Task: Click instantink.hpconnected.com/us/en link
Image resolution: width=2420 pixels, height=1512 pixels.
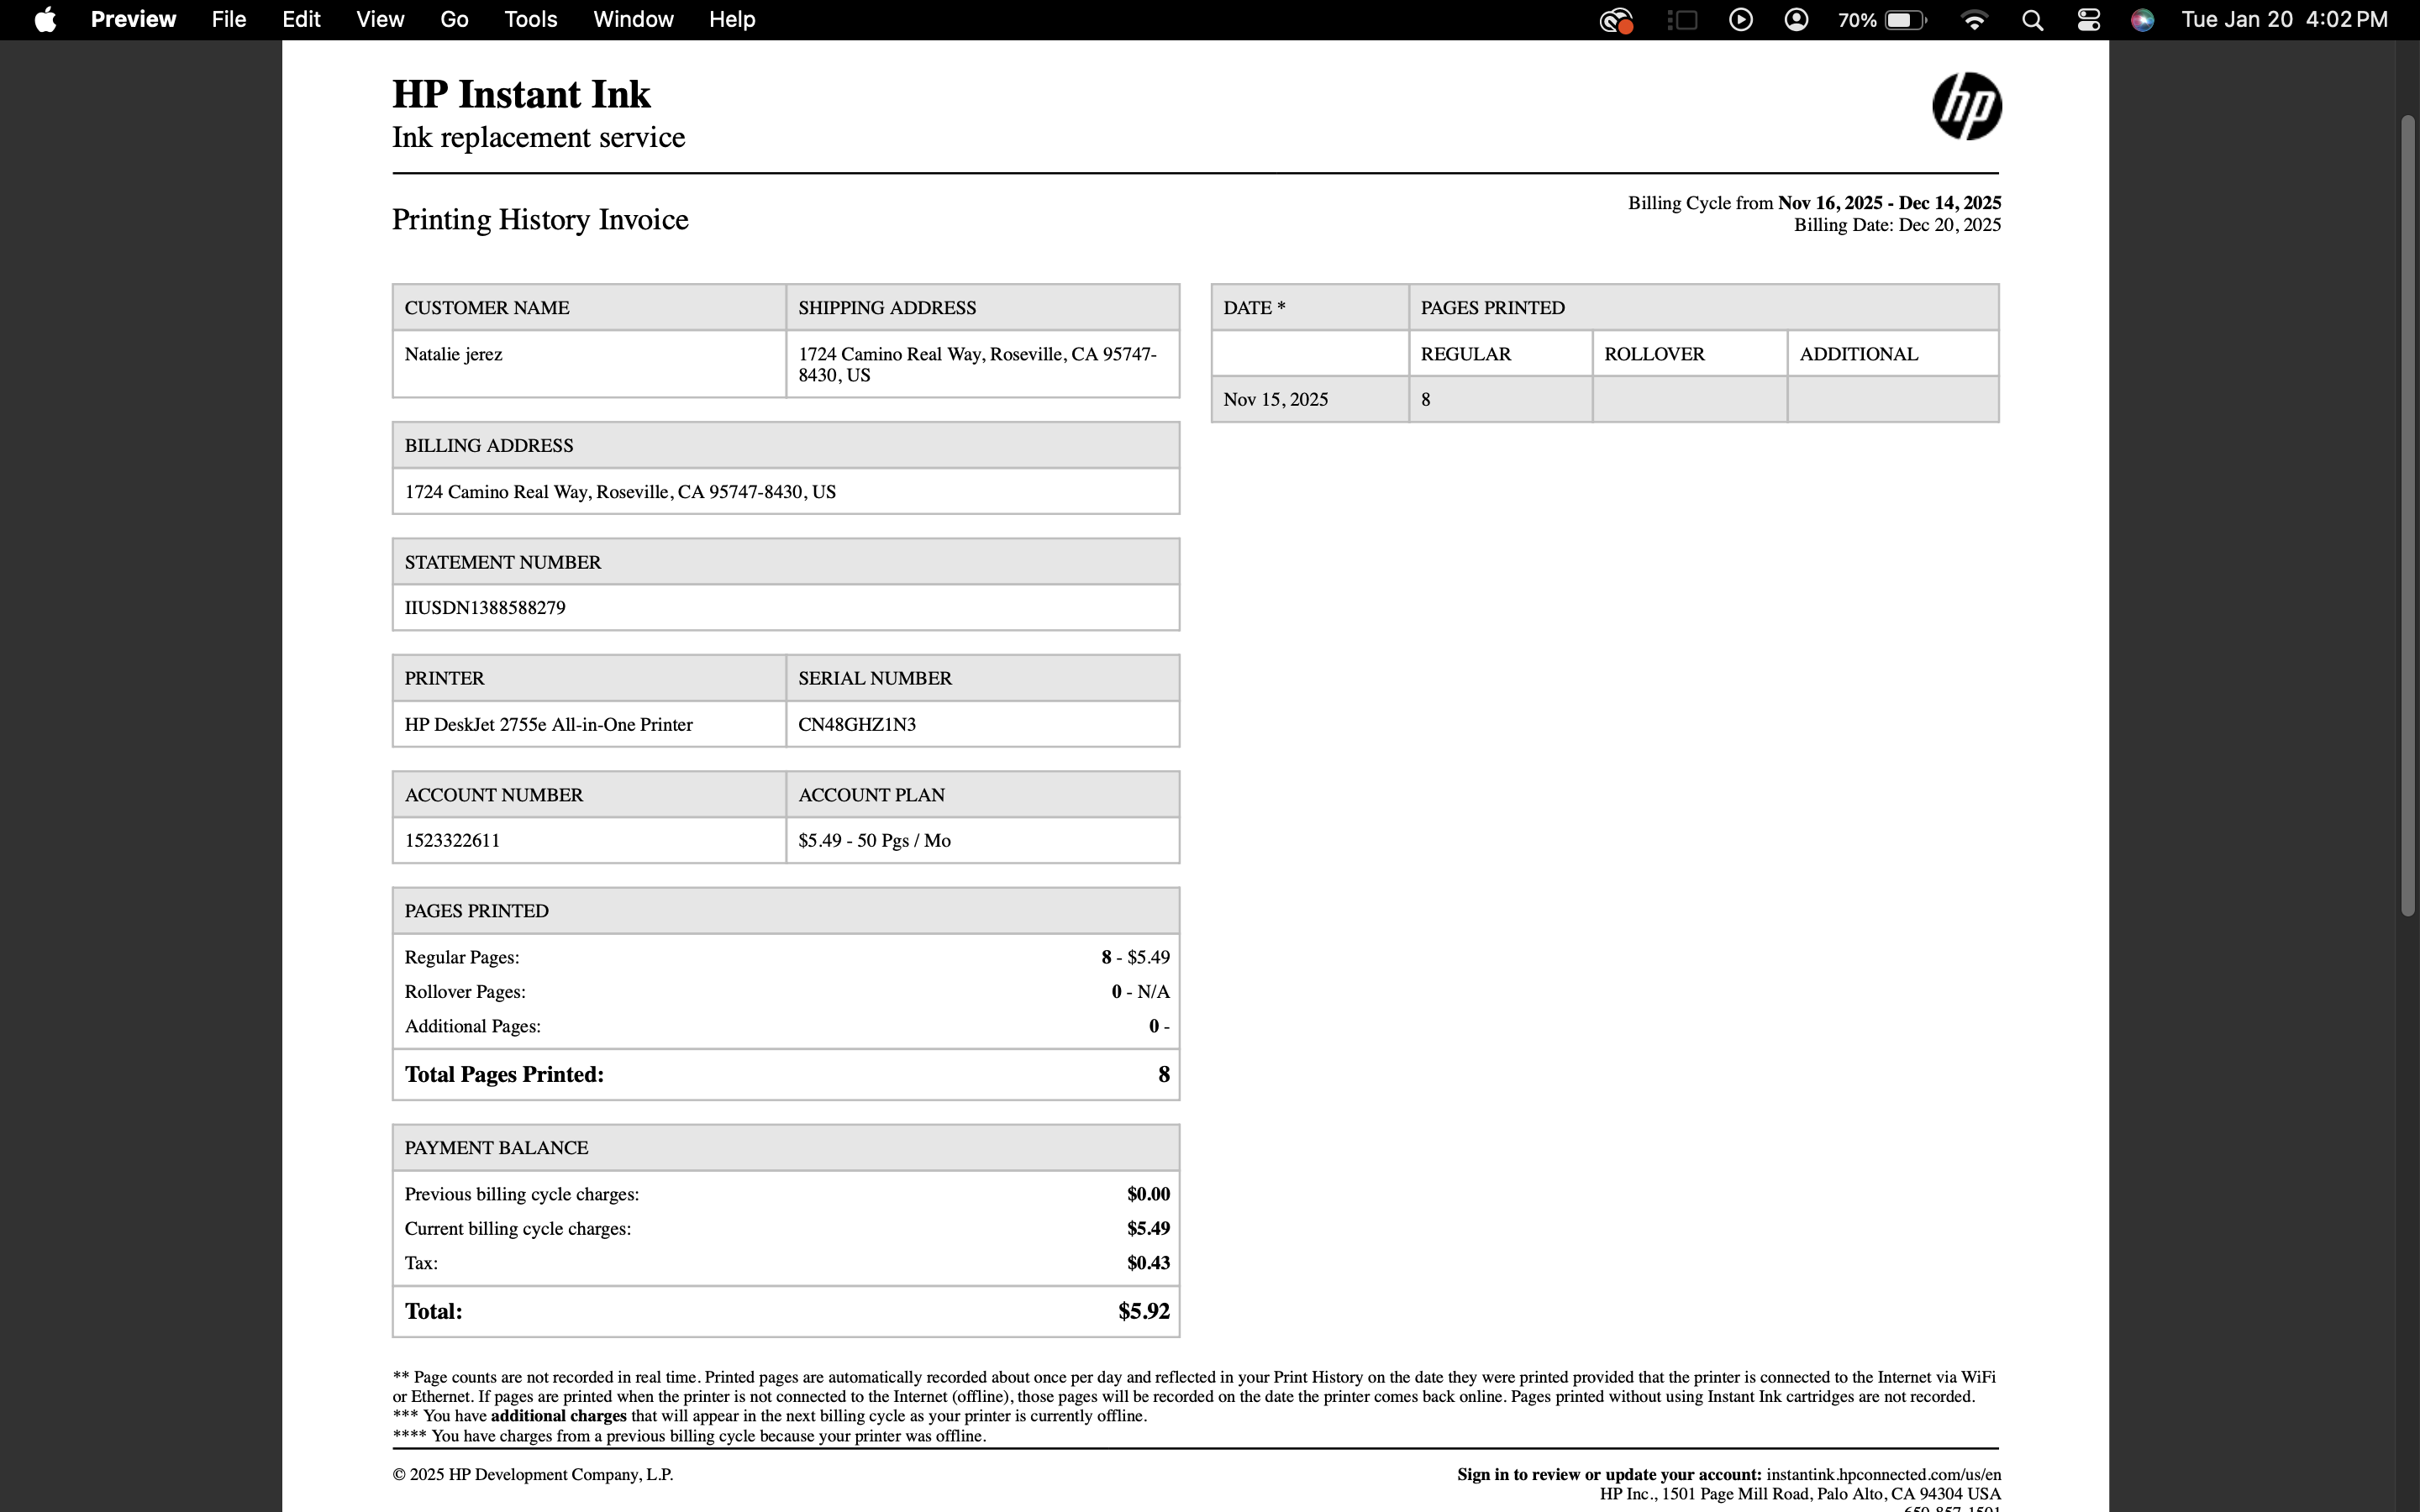Action: point(1883,1474)
